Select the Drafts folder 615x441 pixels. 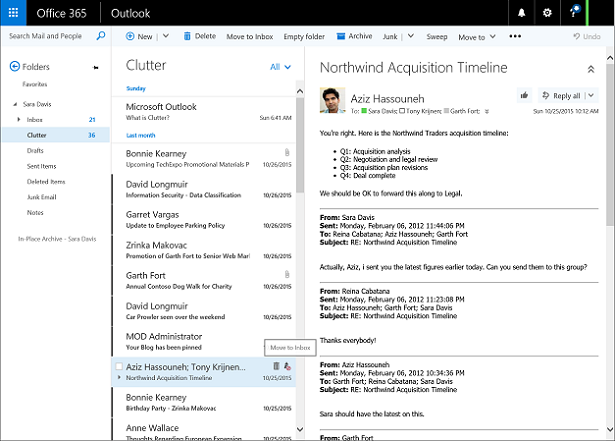pyautogui.click(x=36, y=150)
